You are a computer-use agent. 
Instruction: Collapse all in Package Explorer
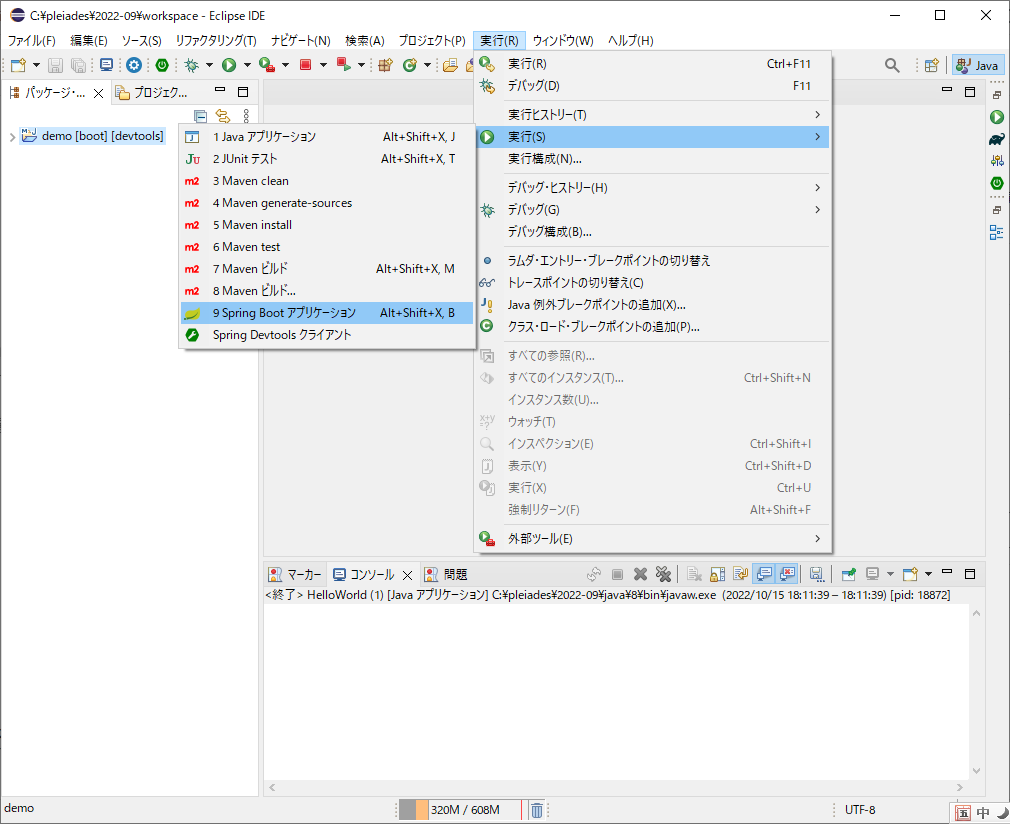pos(200,116)
